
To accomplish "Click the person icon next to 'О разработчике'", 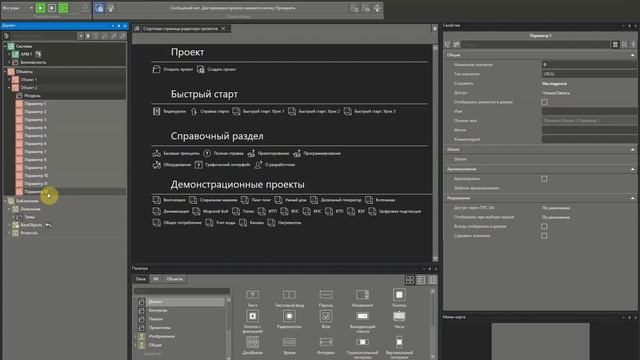I will pyautogui.click(x=258, y=165).
